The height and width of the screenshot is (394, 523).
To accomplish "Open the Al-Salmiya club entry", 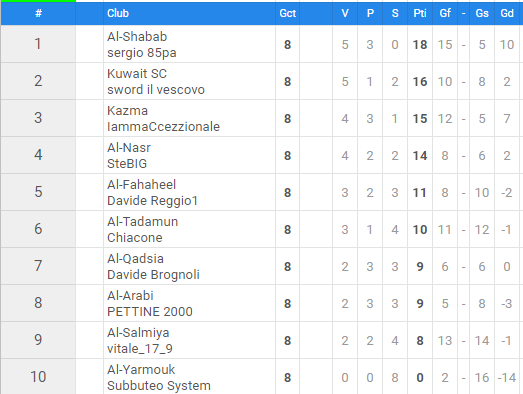I will pyautogui.click(x=138, y=333).
